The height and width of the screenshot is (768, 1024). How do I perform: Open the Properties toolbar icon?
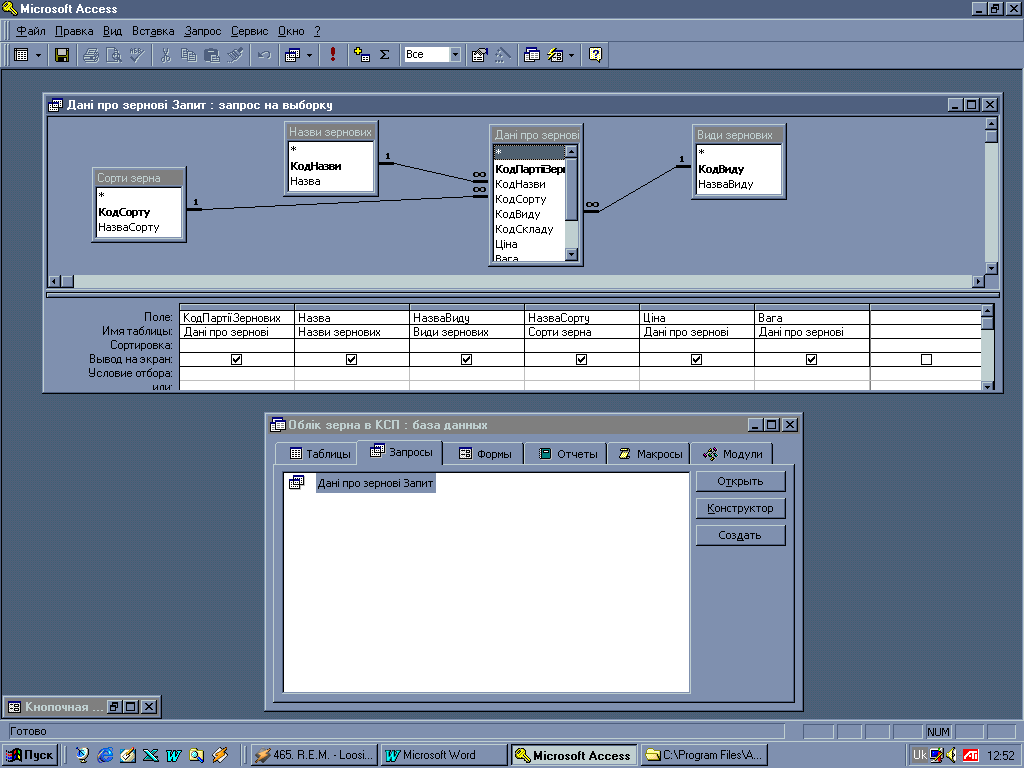[x=479, y=55]
